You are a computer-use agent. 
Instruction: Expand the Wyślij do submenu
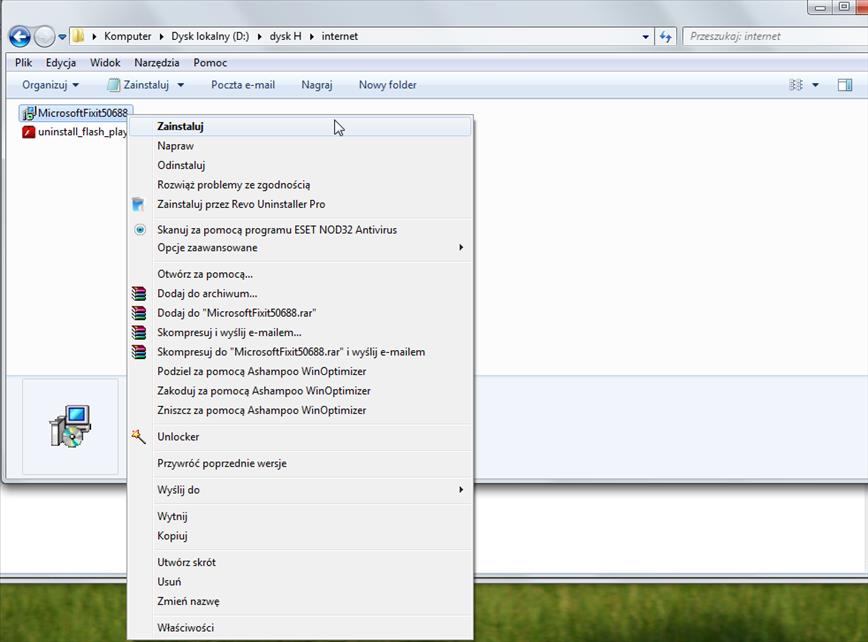(x=300, y=490)
